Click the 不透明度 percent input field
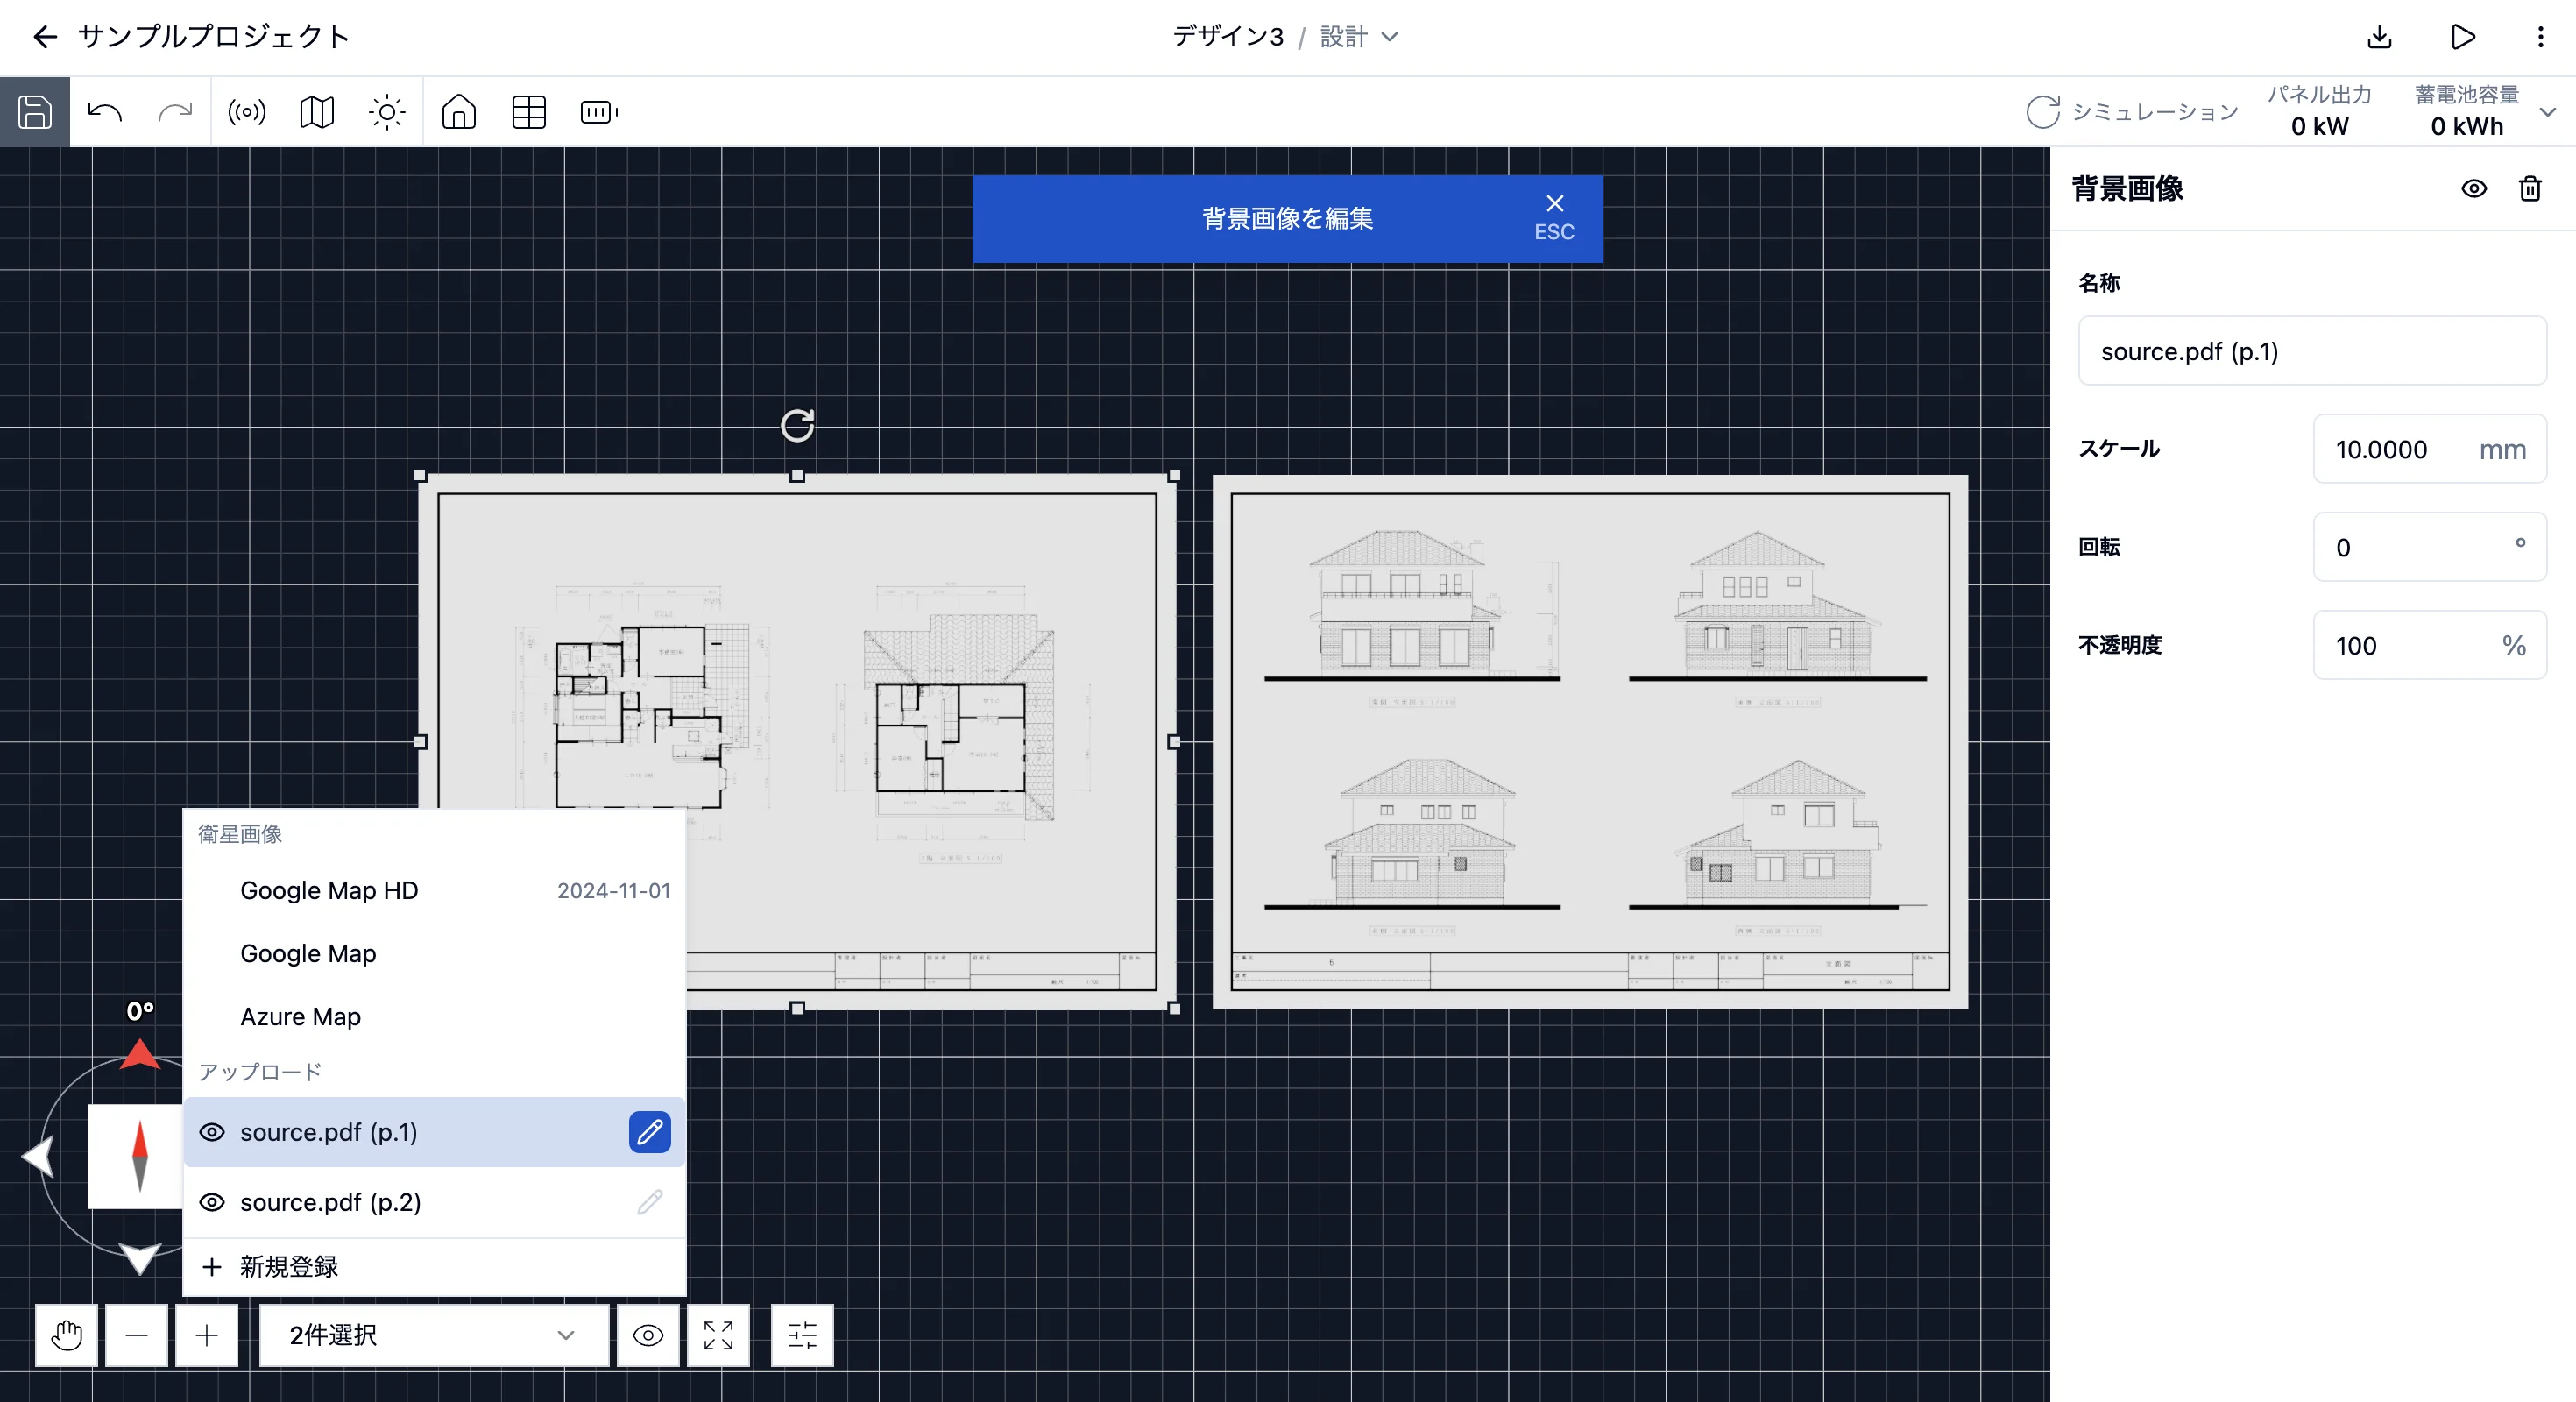 (2430, 645)
